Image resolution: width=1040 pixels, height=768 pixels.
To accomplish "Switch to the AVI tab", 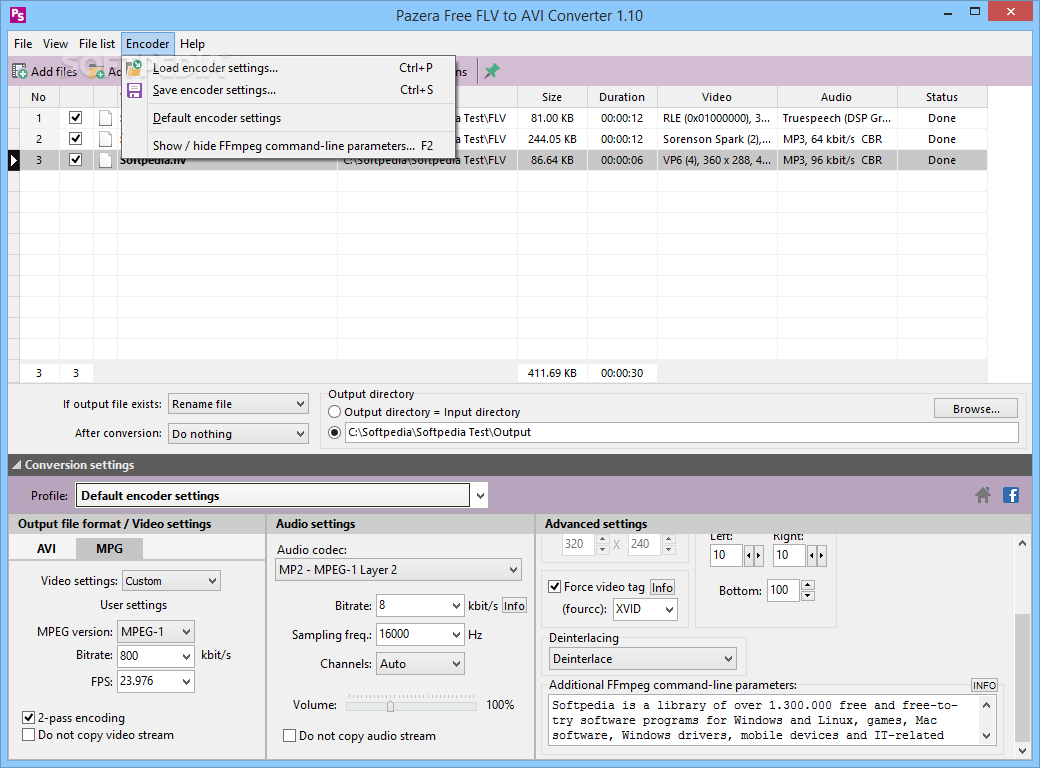I will click(46, 548).
